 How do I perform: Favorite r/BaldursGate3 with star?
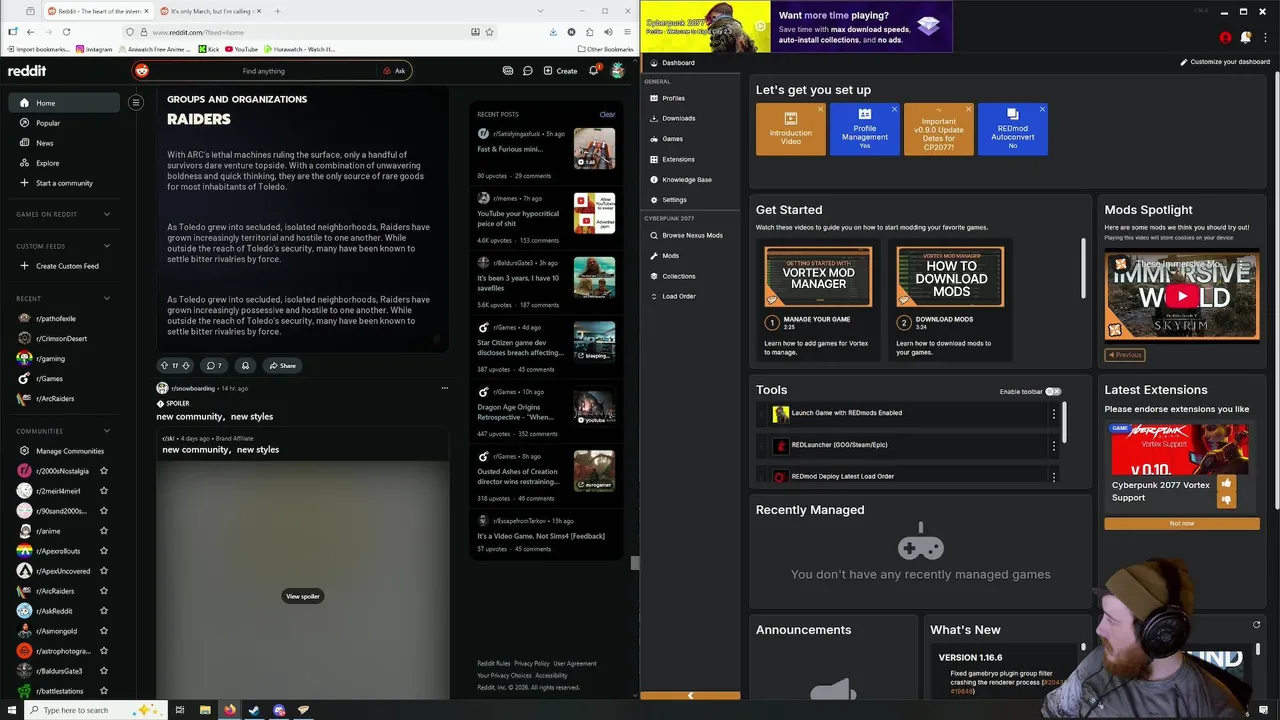(x=104, y=671)
